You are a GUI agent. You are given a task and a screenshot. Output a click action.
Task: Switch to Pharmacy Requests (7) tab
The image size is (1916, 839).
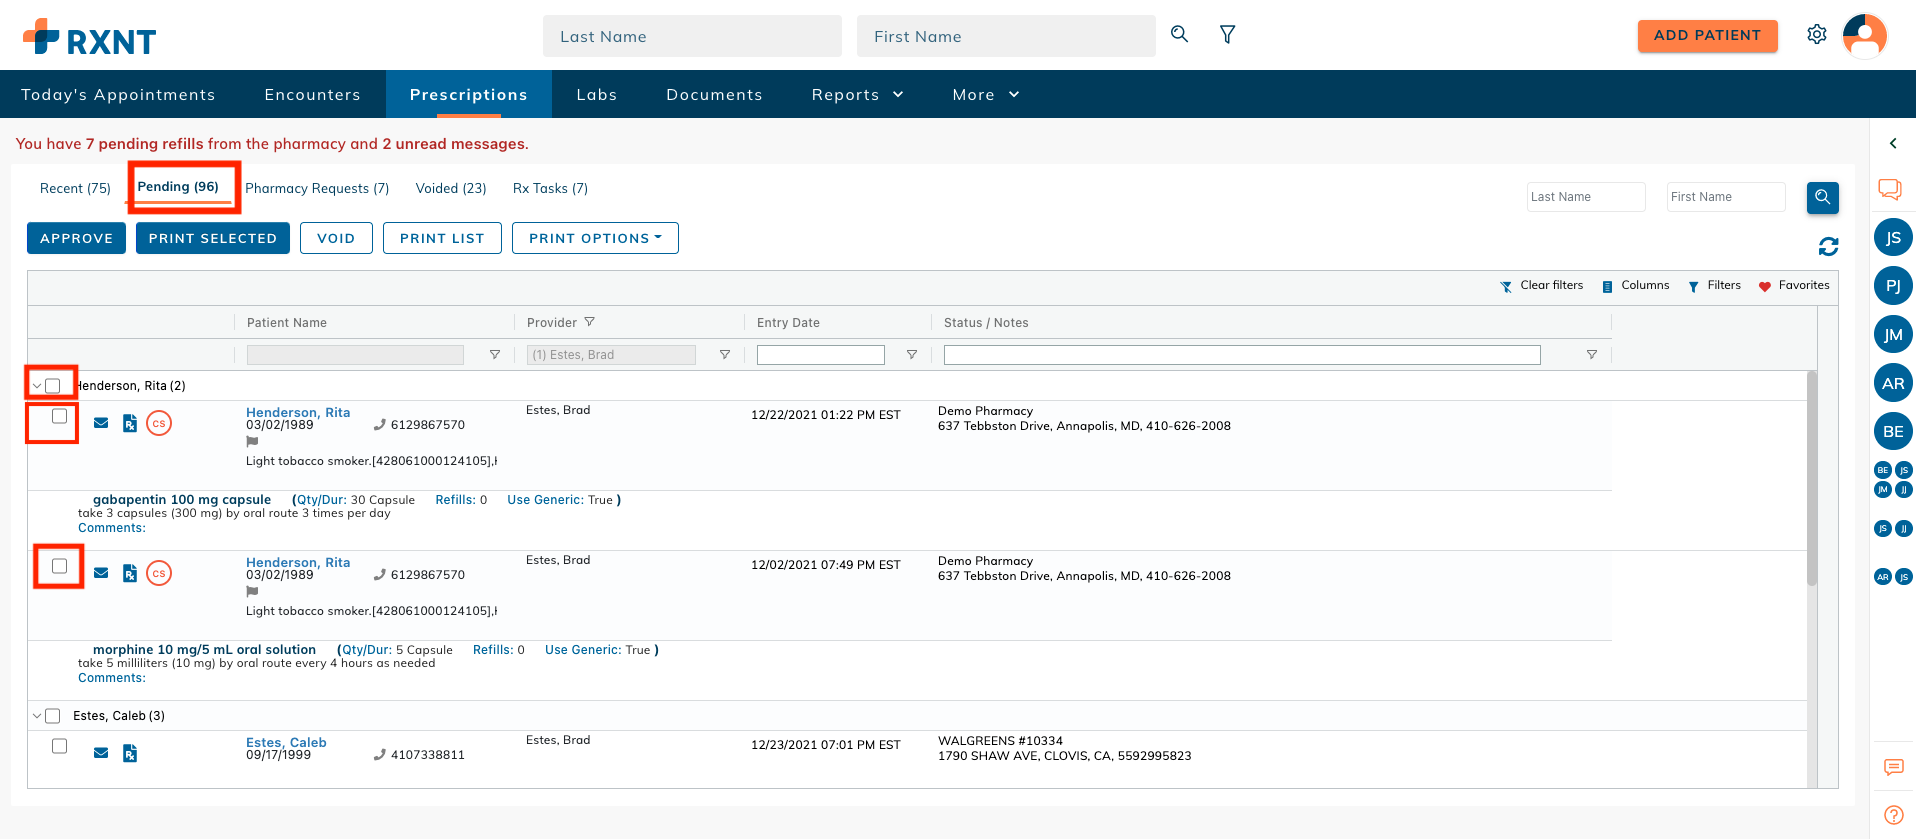(x=317, y=188)
